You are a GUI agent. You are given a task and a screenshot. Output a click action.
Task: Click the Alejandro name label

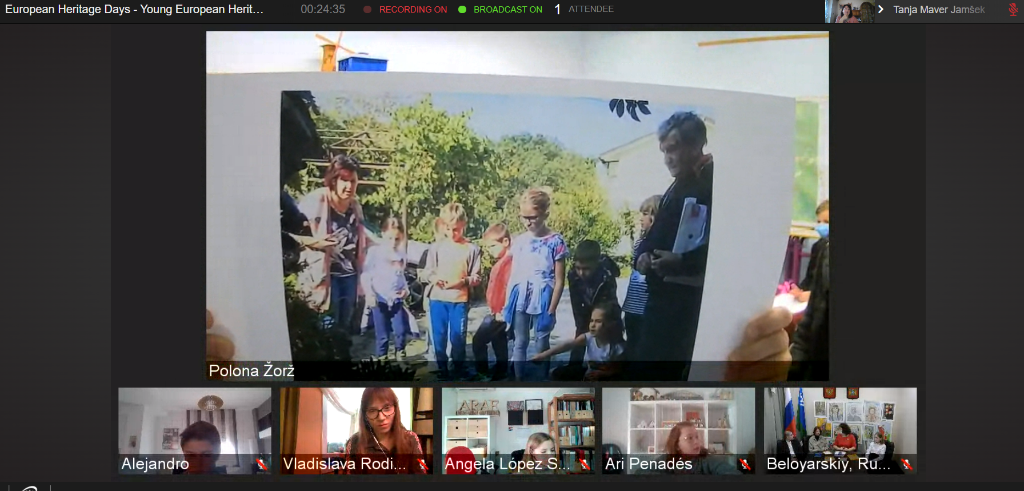pos(155,464)
